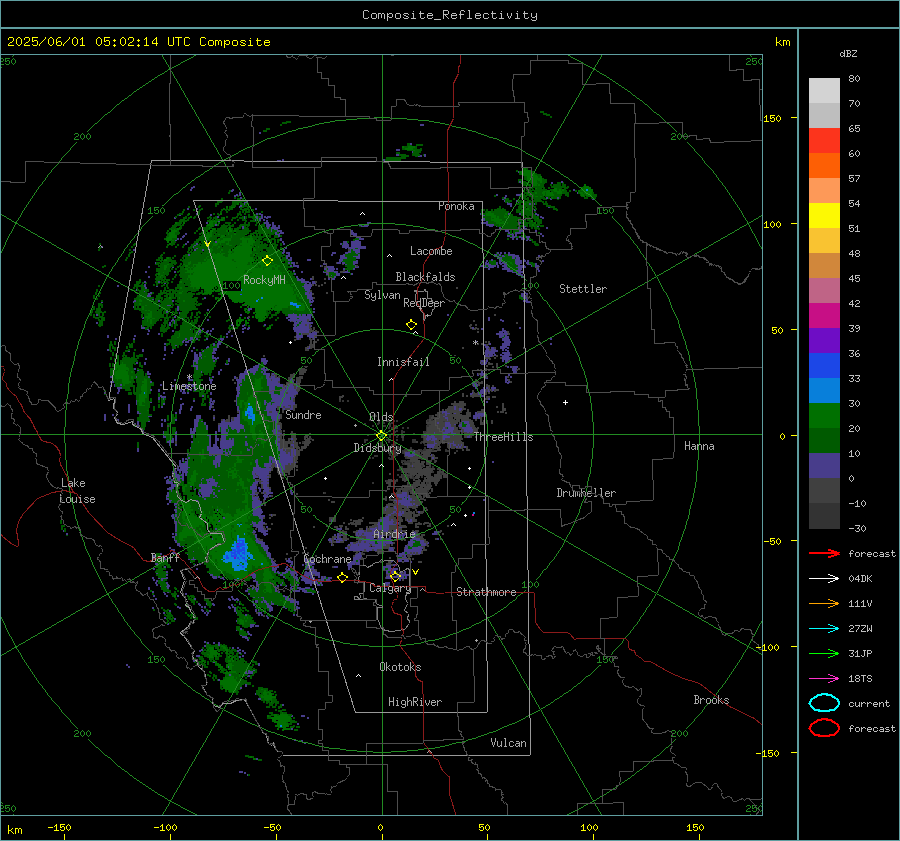Click the 150 tick label on right axis
Screen dimensions: 900x841
772,118
